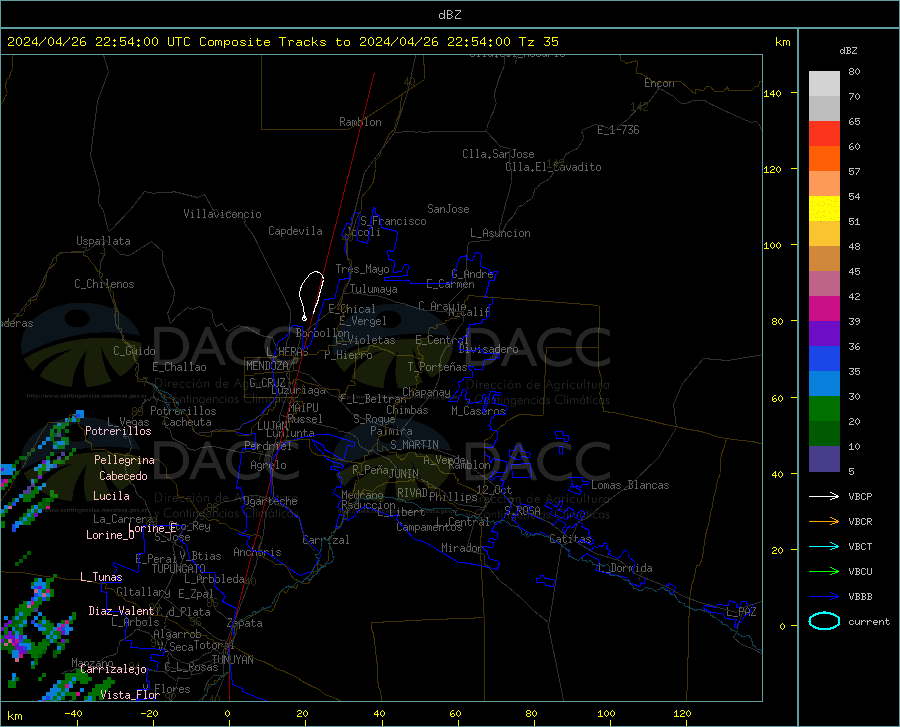
Task: Click the TUPUNGATO label
Action: [179, 569]
